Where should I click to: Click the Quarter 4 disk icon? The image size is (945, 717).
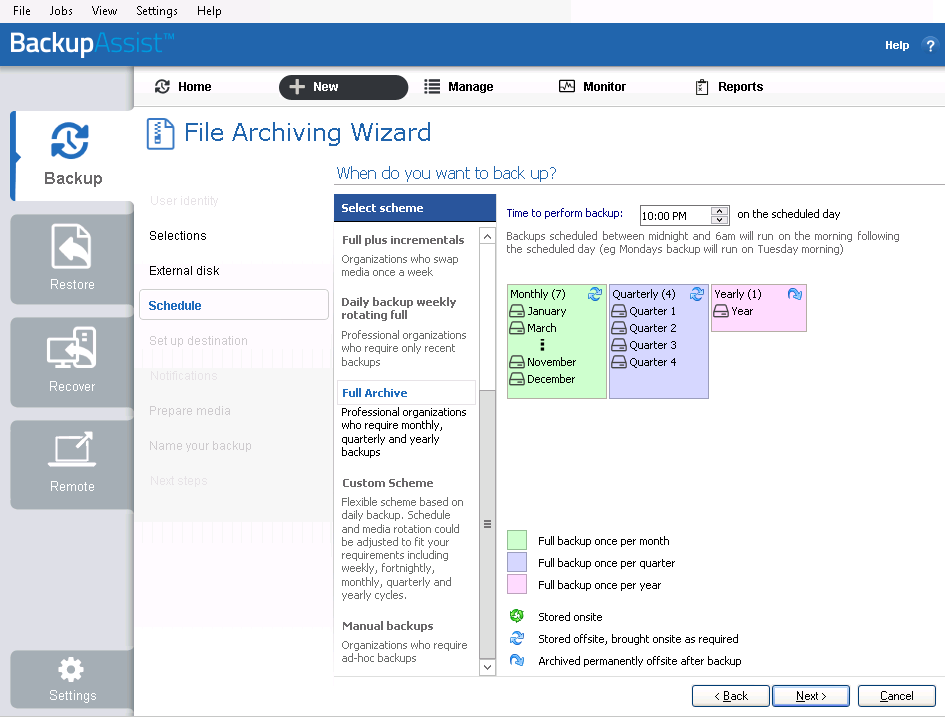[x=619, y=362]
